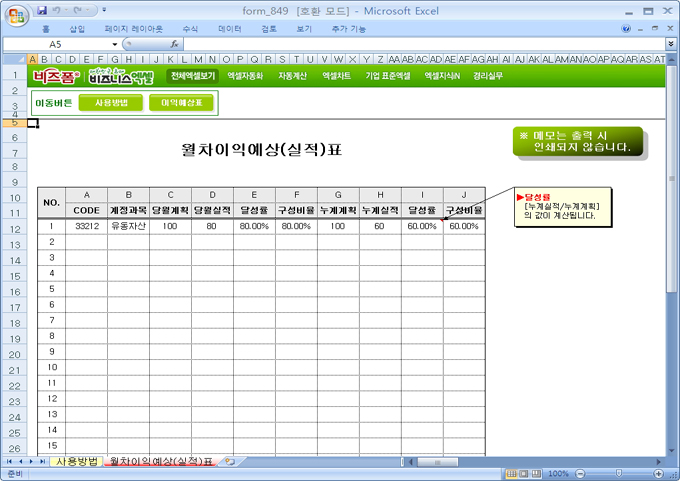Expand the formula bar
This screenshot has width=680, height=481.
point(670,45)
